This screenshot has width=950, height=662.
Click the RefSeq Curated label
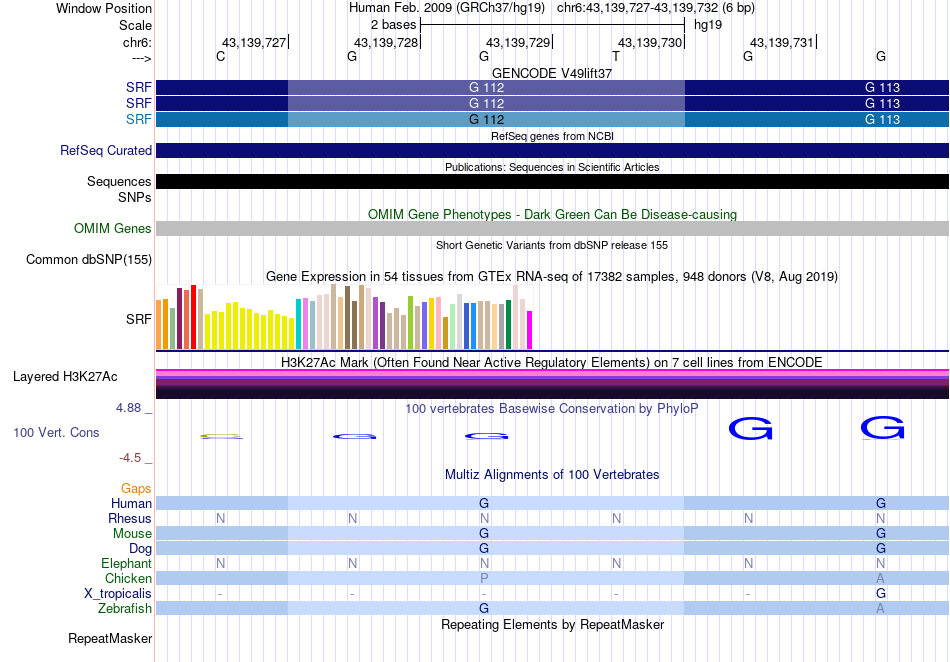[106, 150]
